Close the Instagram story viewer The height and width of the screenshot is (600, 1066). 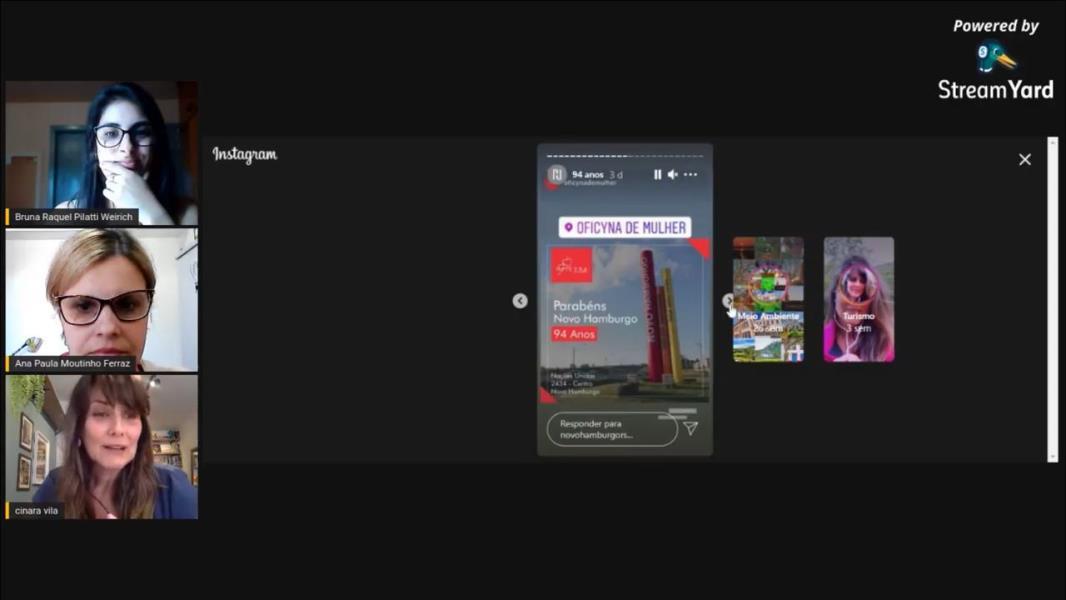[1025, 160]
